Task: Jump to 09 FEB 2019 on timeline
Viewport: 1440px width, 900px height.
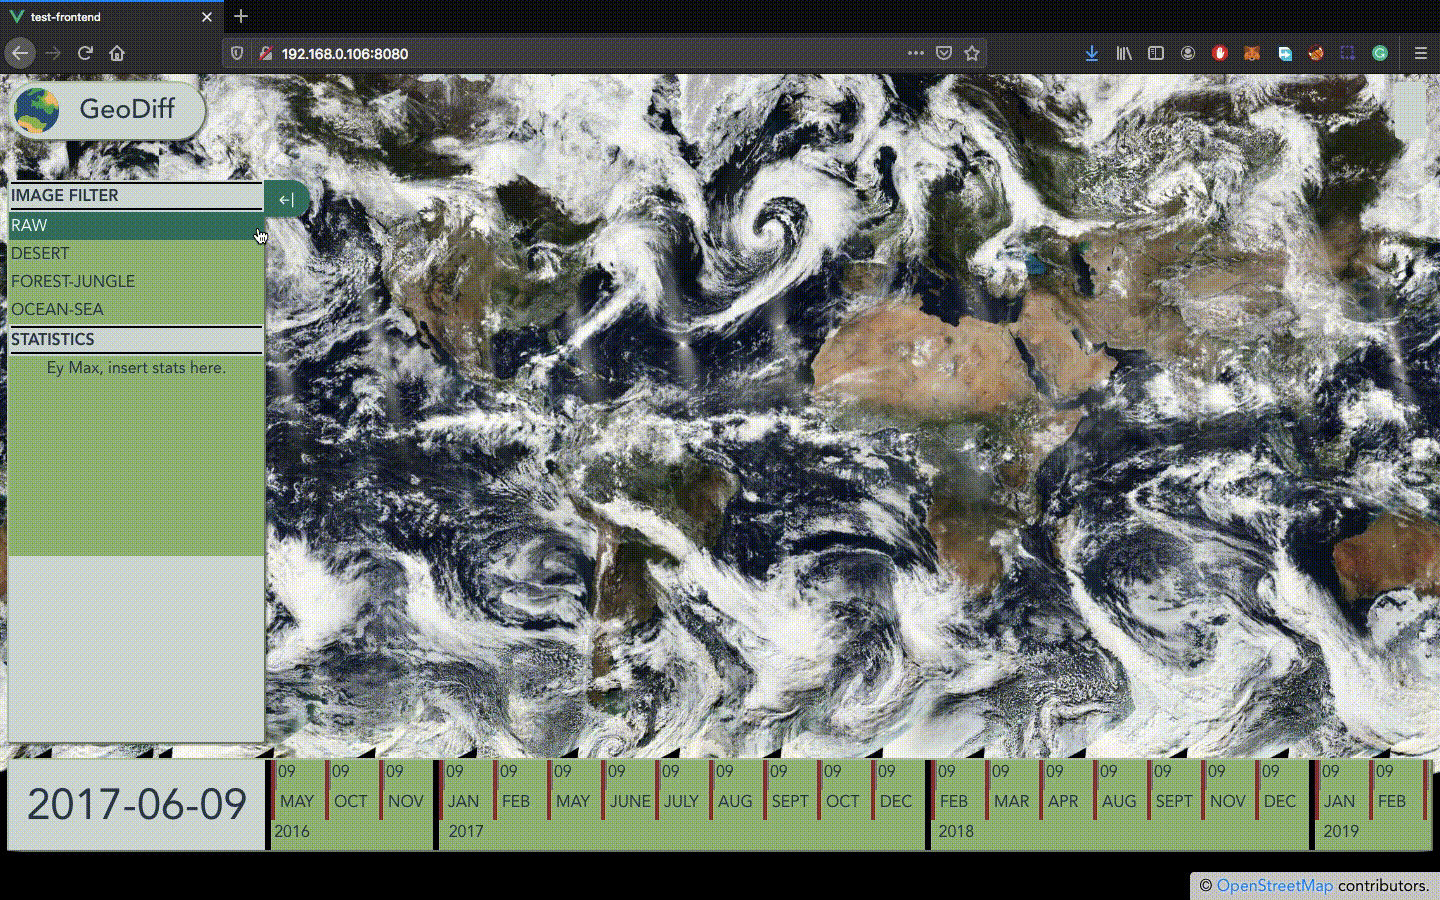Action: click(x=1396, y=790)
